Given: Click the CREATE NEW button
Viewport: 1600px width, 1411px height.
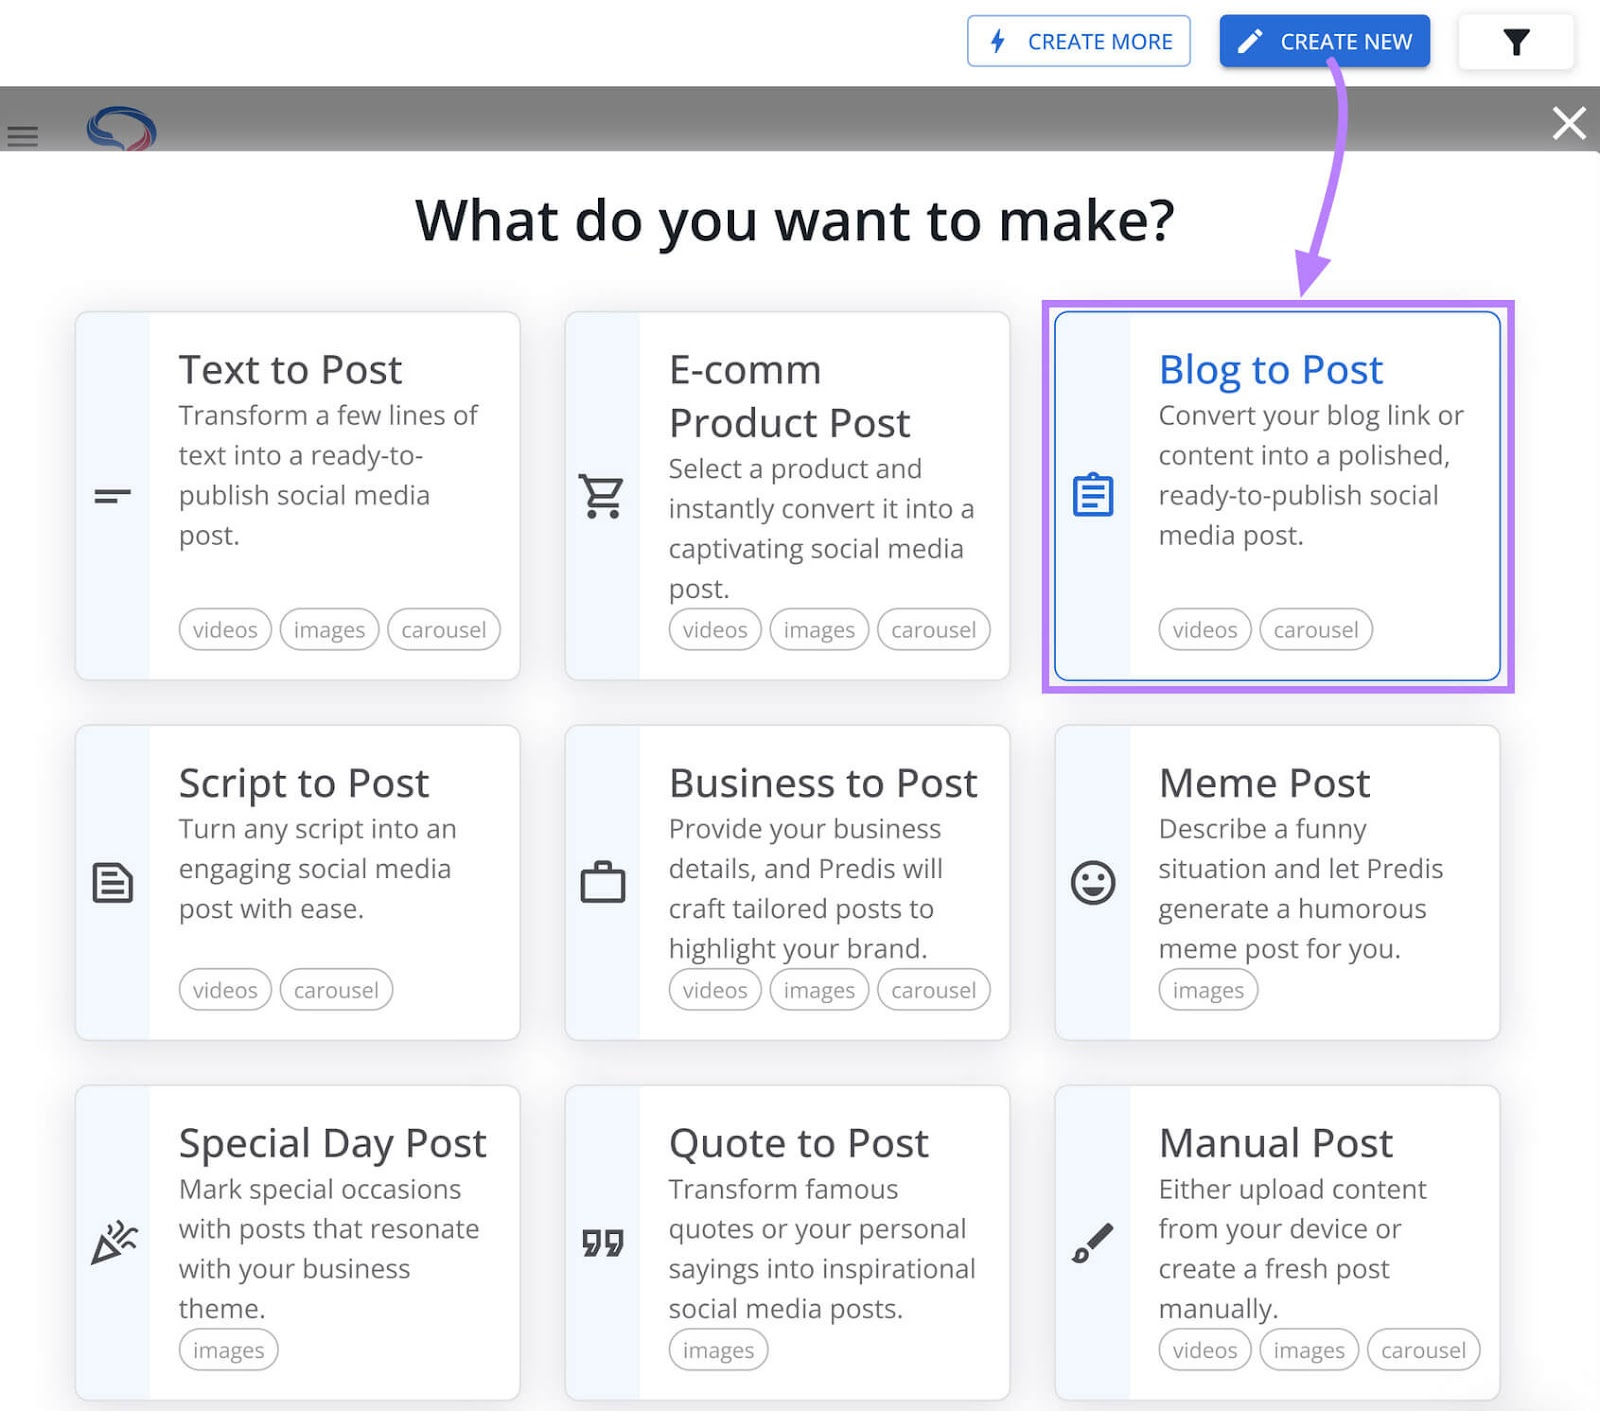Looking at the screenshot, I should pos(1323,41).
